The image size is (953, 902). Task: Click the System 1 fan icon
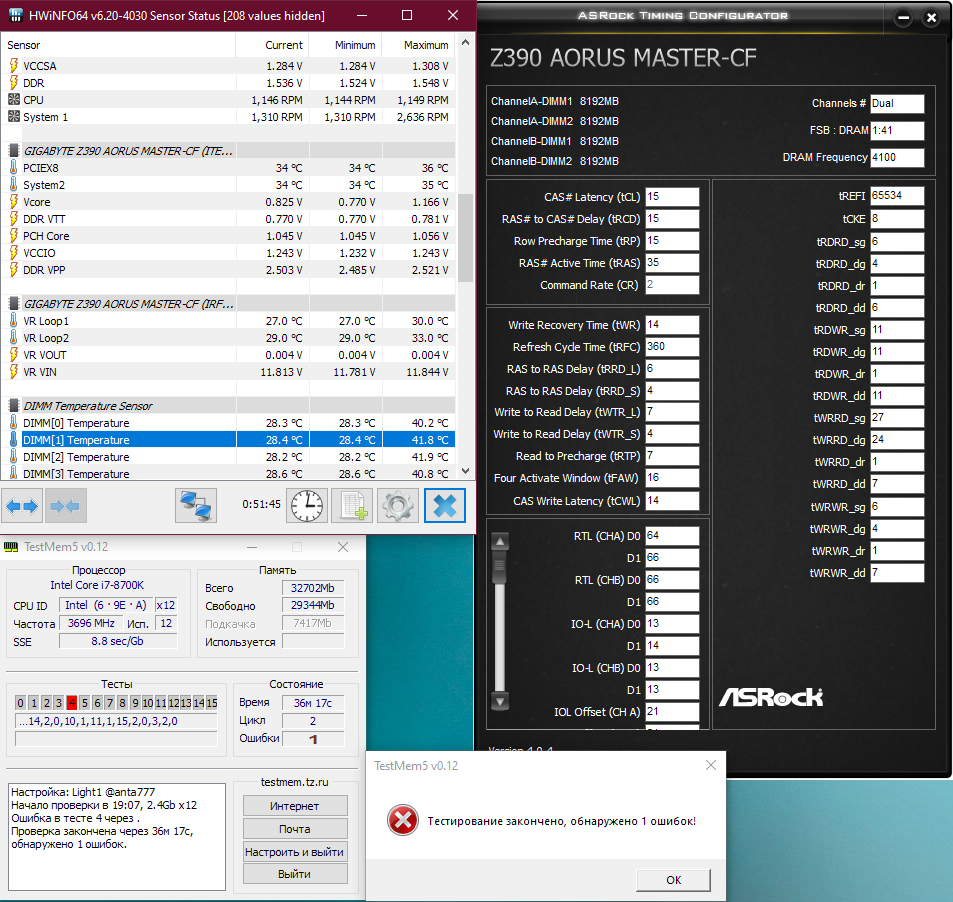click(13, 116)
